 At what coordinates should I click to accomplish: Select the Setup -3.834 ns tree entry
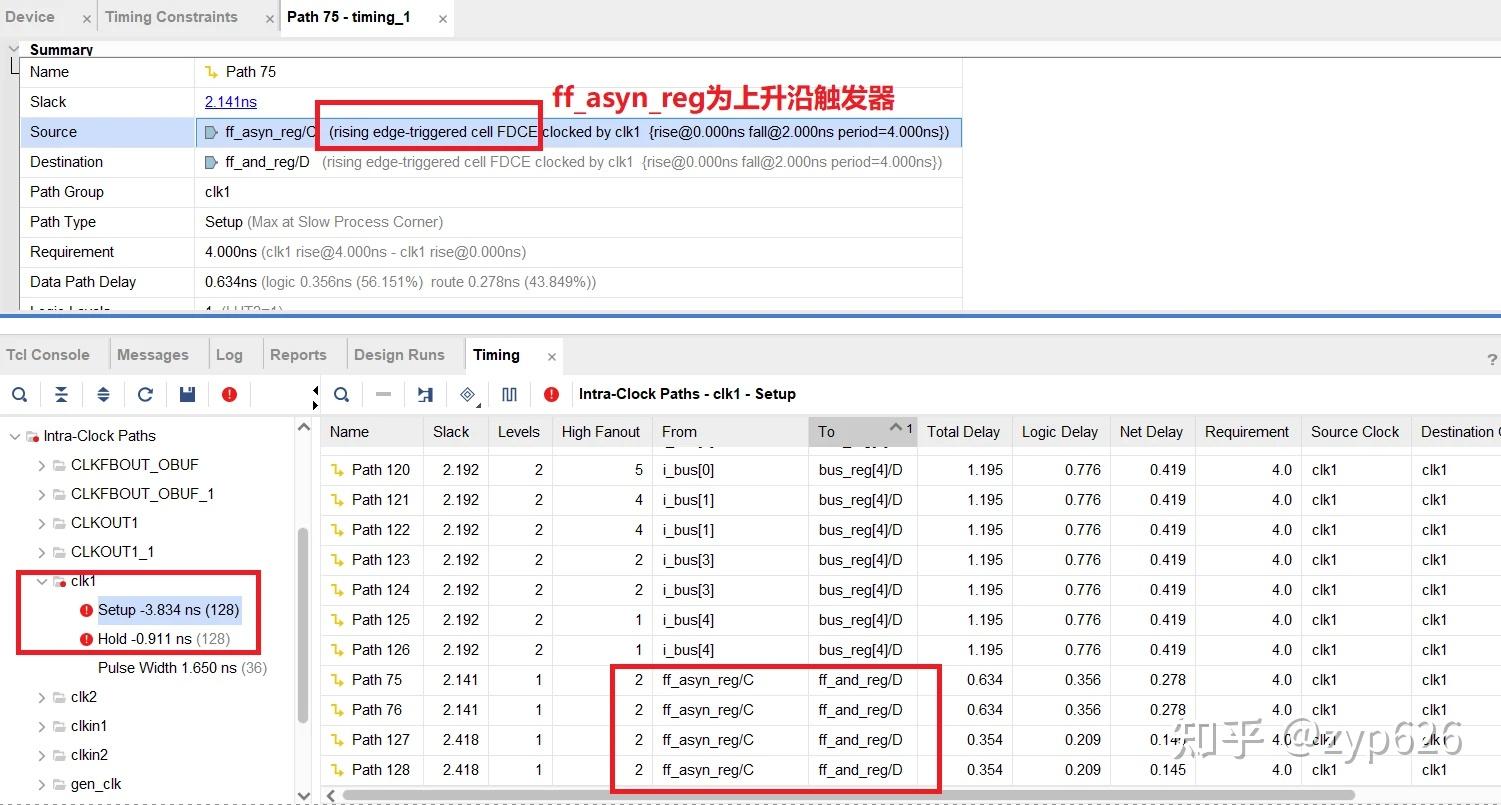click(169, 610)
